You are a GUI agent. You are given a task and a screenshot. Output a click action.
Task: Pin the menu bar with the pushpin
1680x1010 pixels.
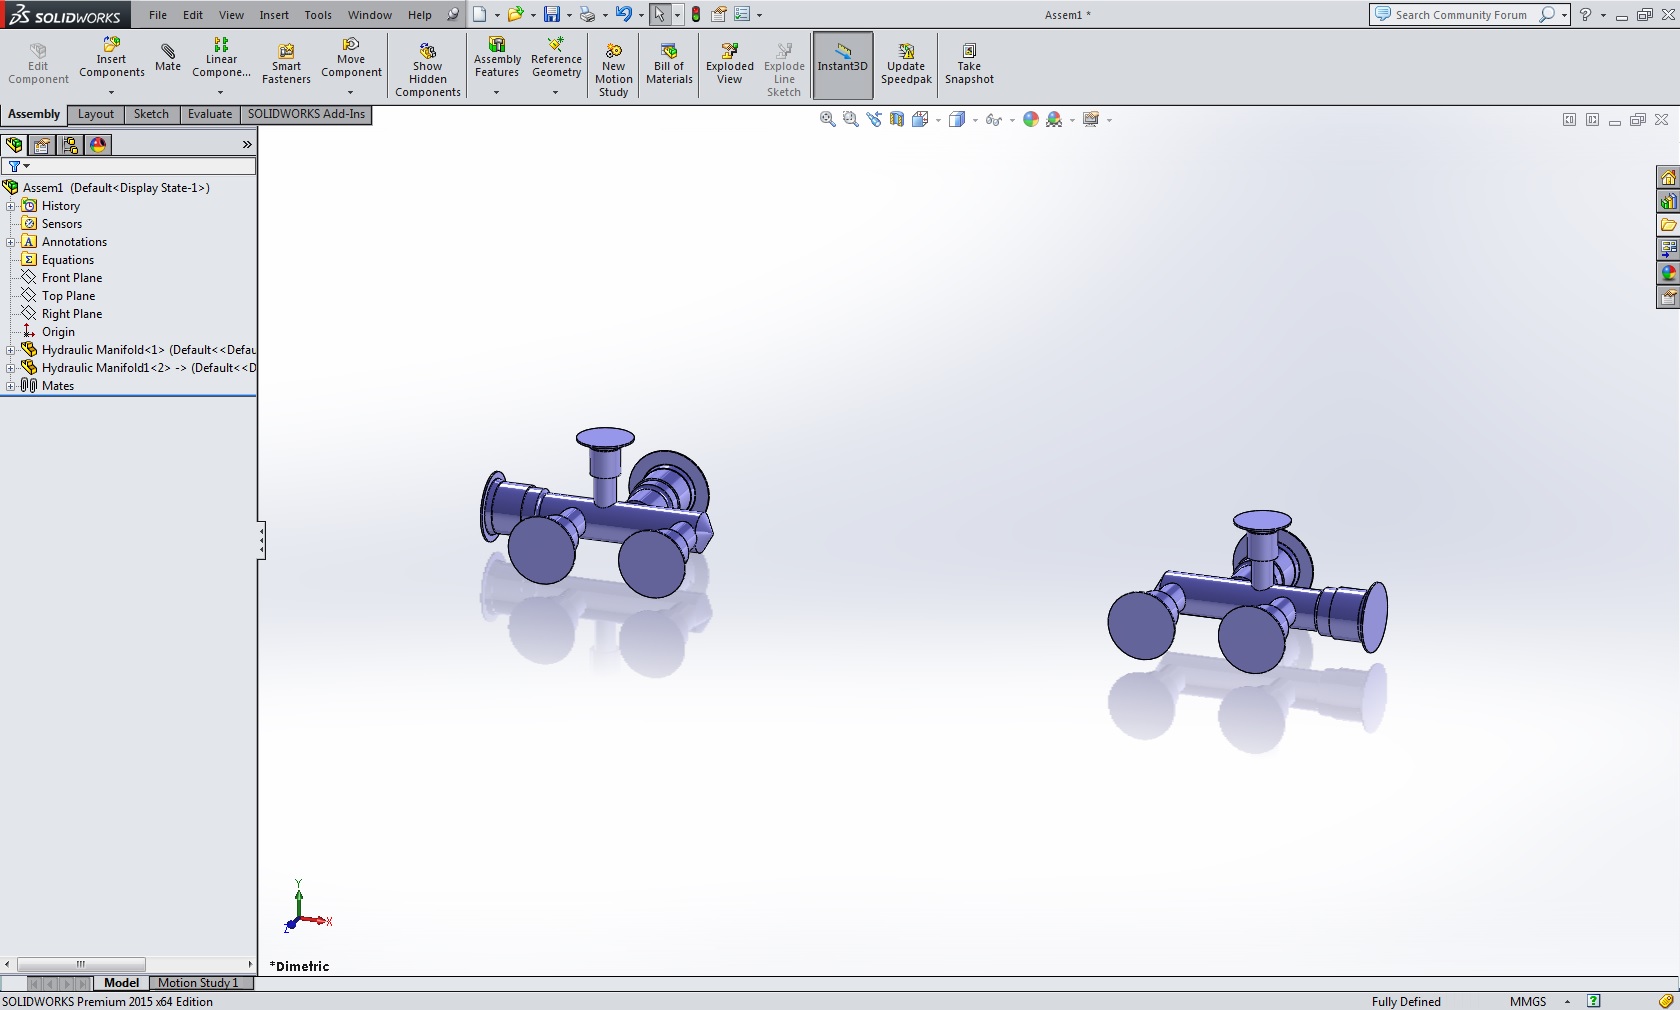453,15
